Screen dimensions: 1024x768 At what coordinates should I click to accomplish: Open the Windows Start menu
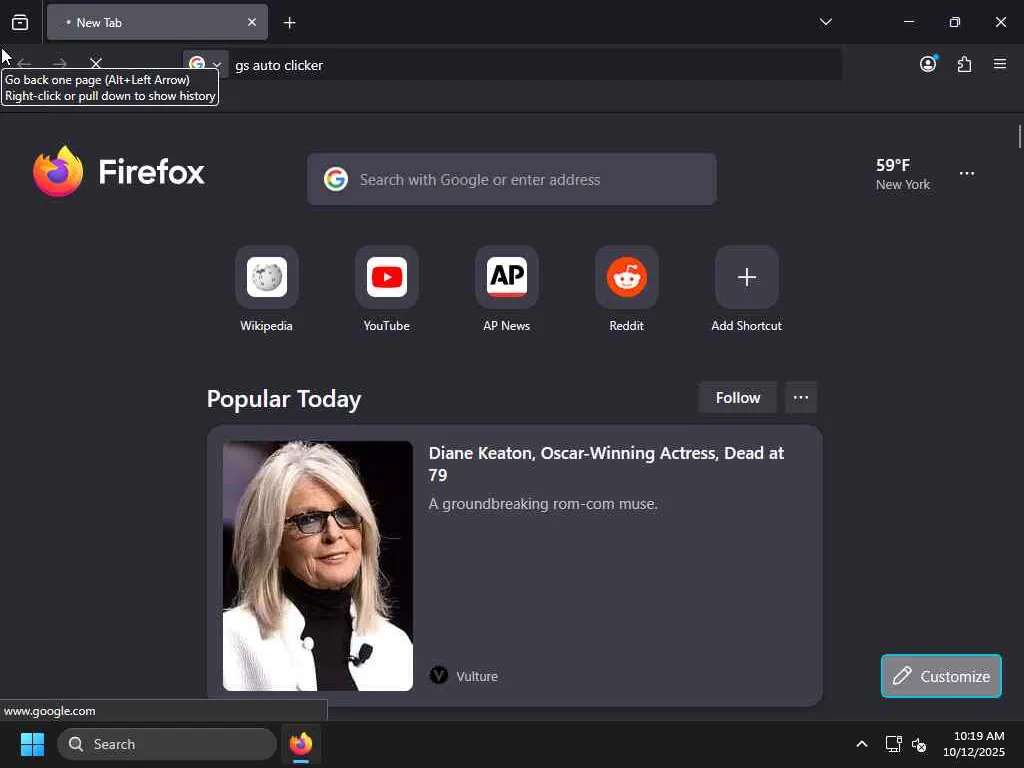(x=32, y=744)
